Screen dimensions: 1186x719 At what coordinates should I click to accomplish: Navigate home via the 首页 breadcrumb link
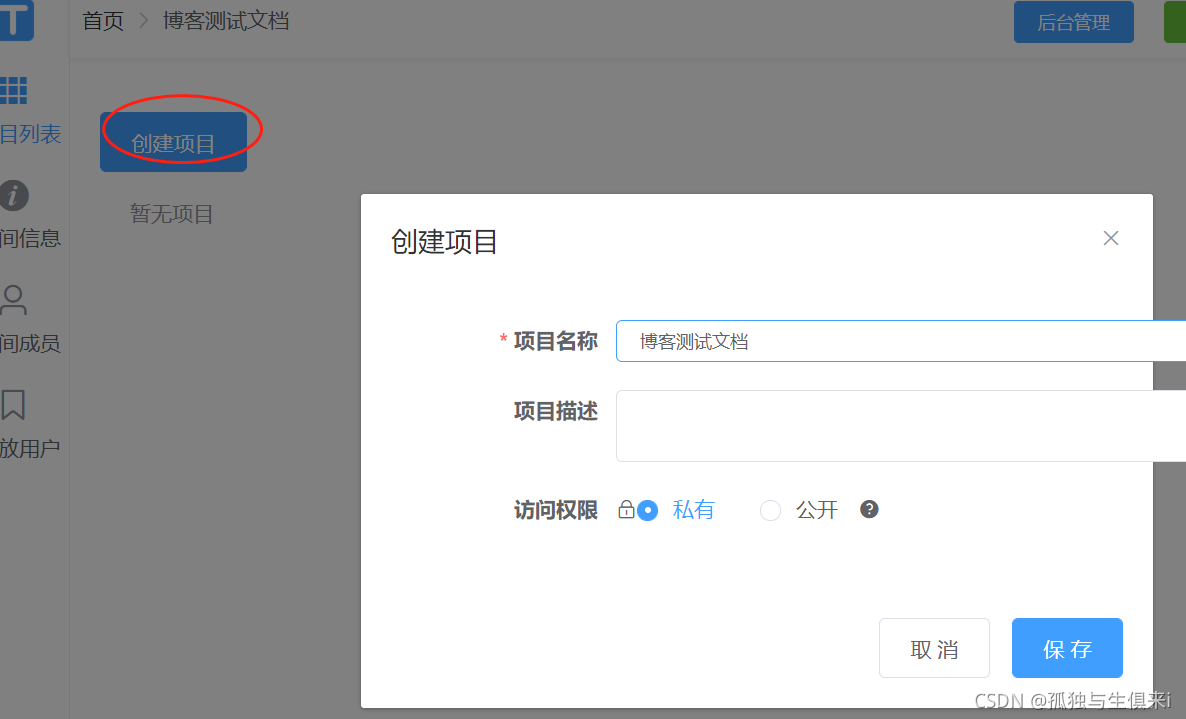pyautogui.click(x=103, y=20)
